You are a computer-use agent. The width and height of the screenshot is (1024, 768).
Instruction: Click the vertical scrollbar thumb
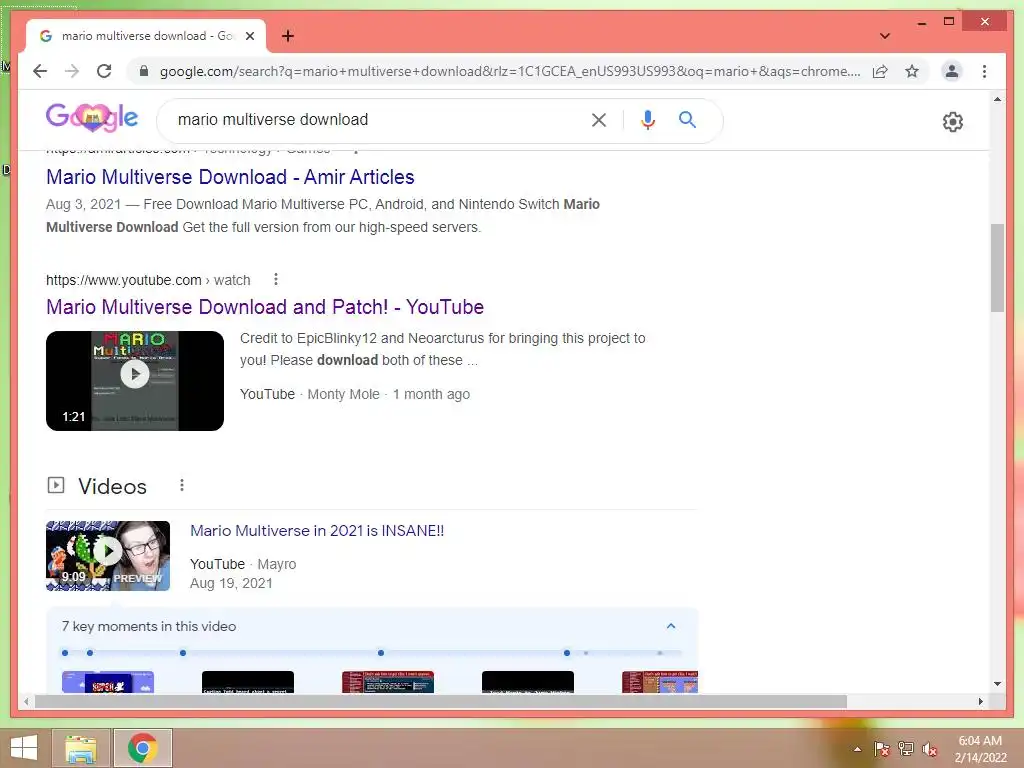[997, 268]
